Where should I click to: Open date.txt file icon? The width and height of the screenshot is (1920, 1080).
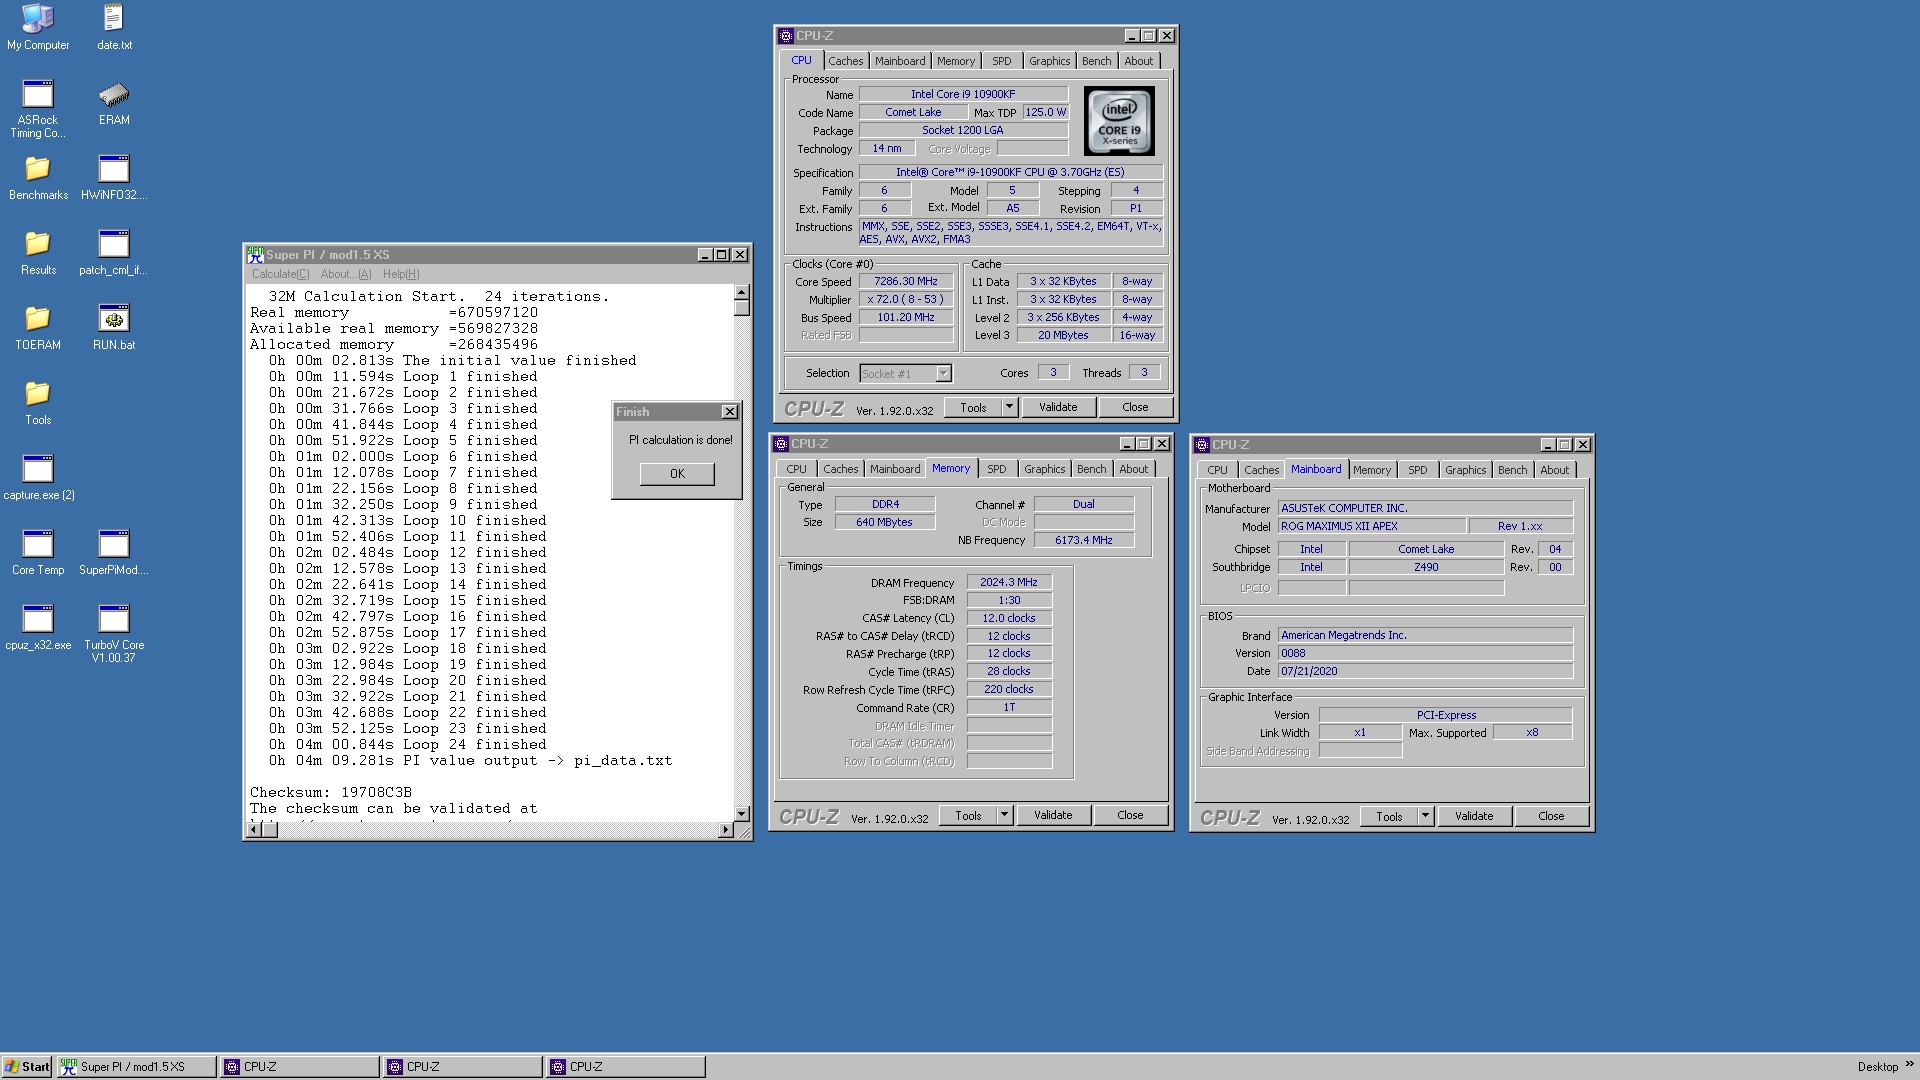[x=114, y=27]
